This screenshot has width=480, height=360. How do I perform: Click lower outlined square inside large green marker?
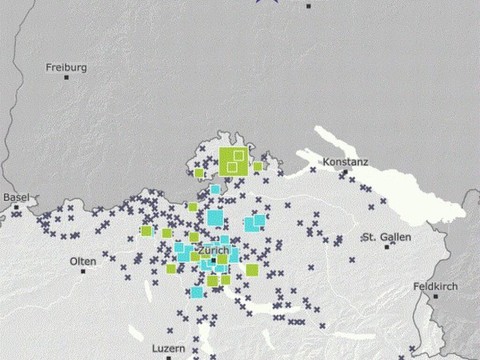click(x=232, y=167)
